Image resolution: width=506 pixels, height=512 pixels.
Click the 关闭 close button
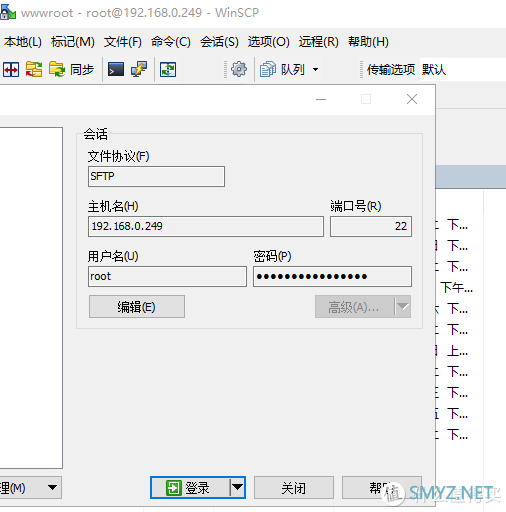click(x=294, y=488)
